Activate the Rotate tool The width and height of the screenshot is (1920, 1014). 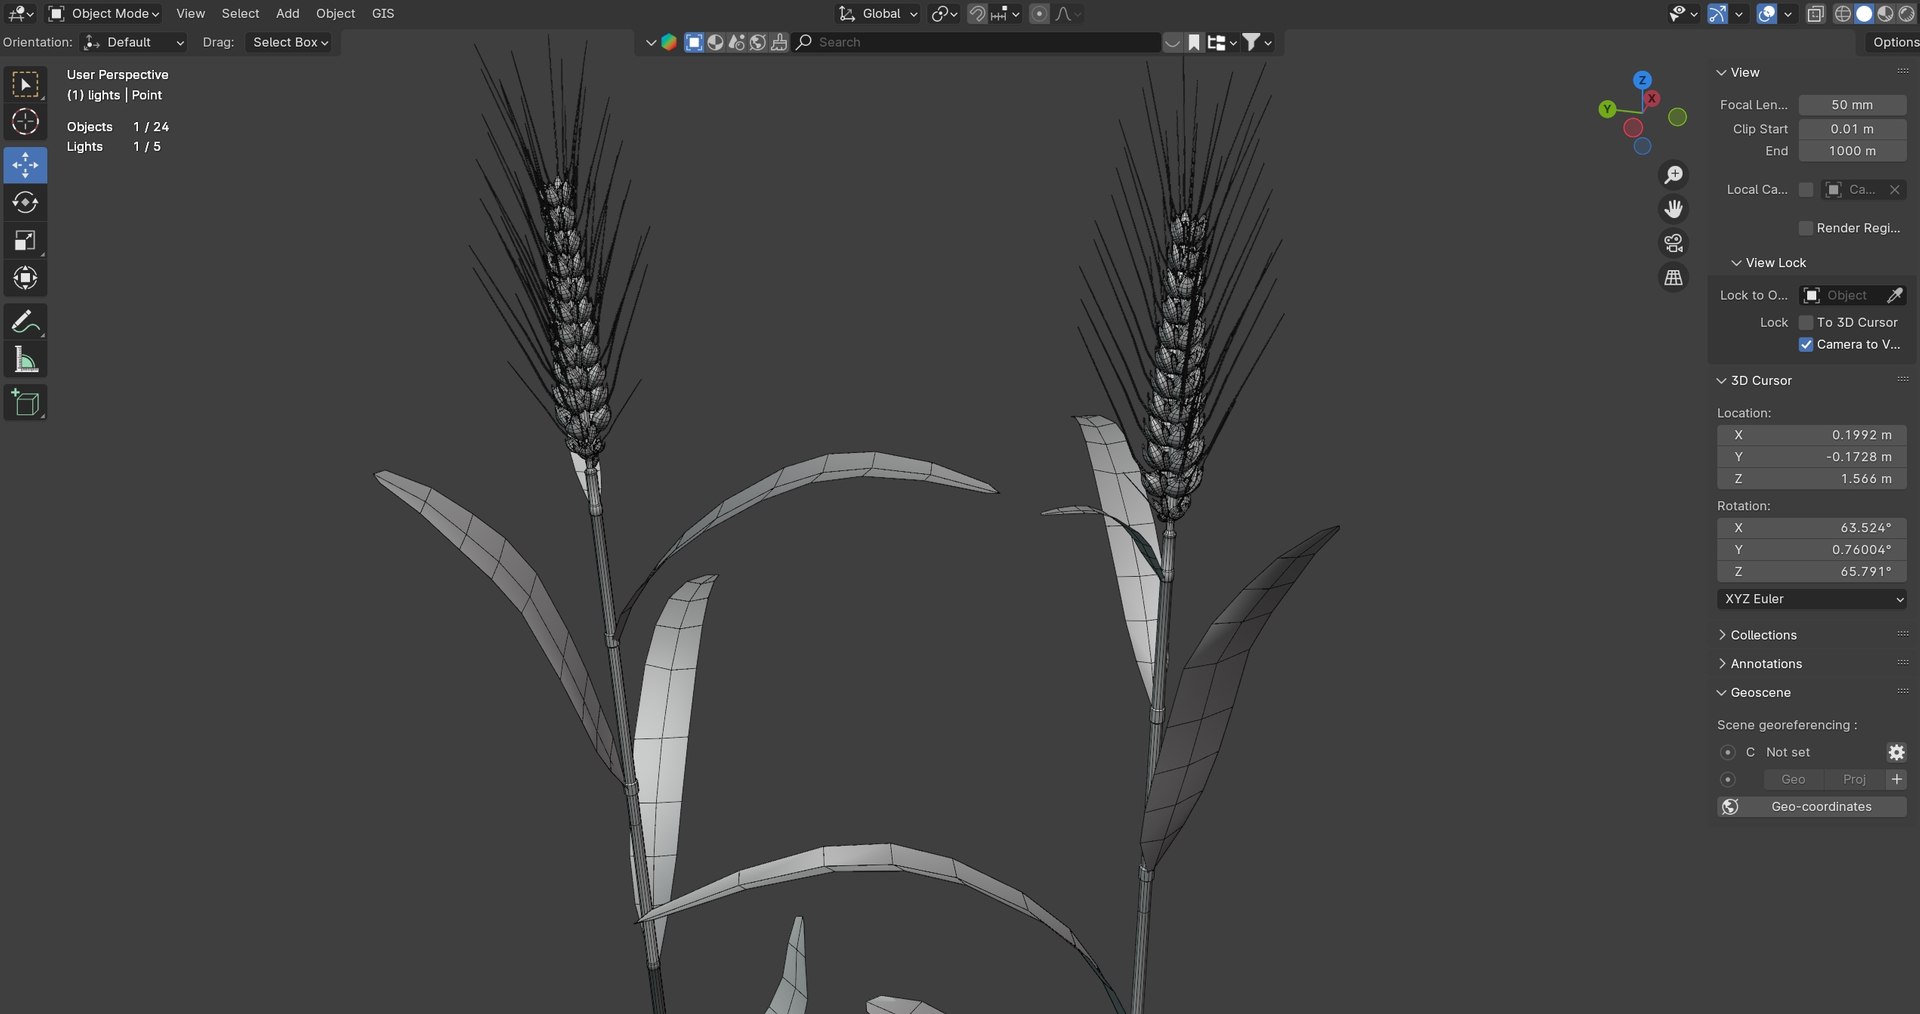(25, 203)
